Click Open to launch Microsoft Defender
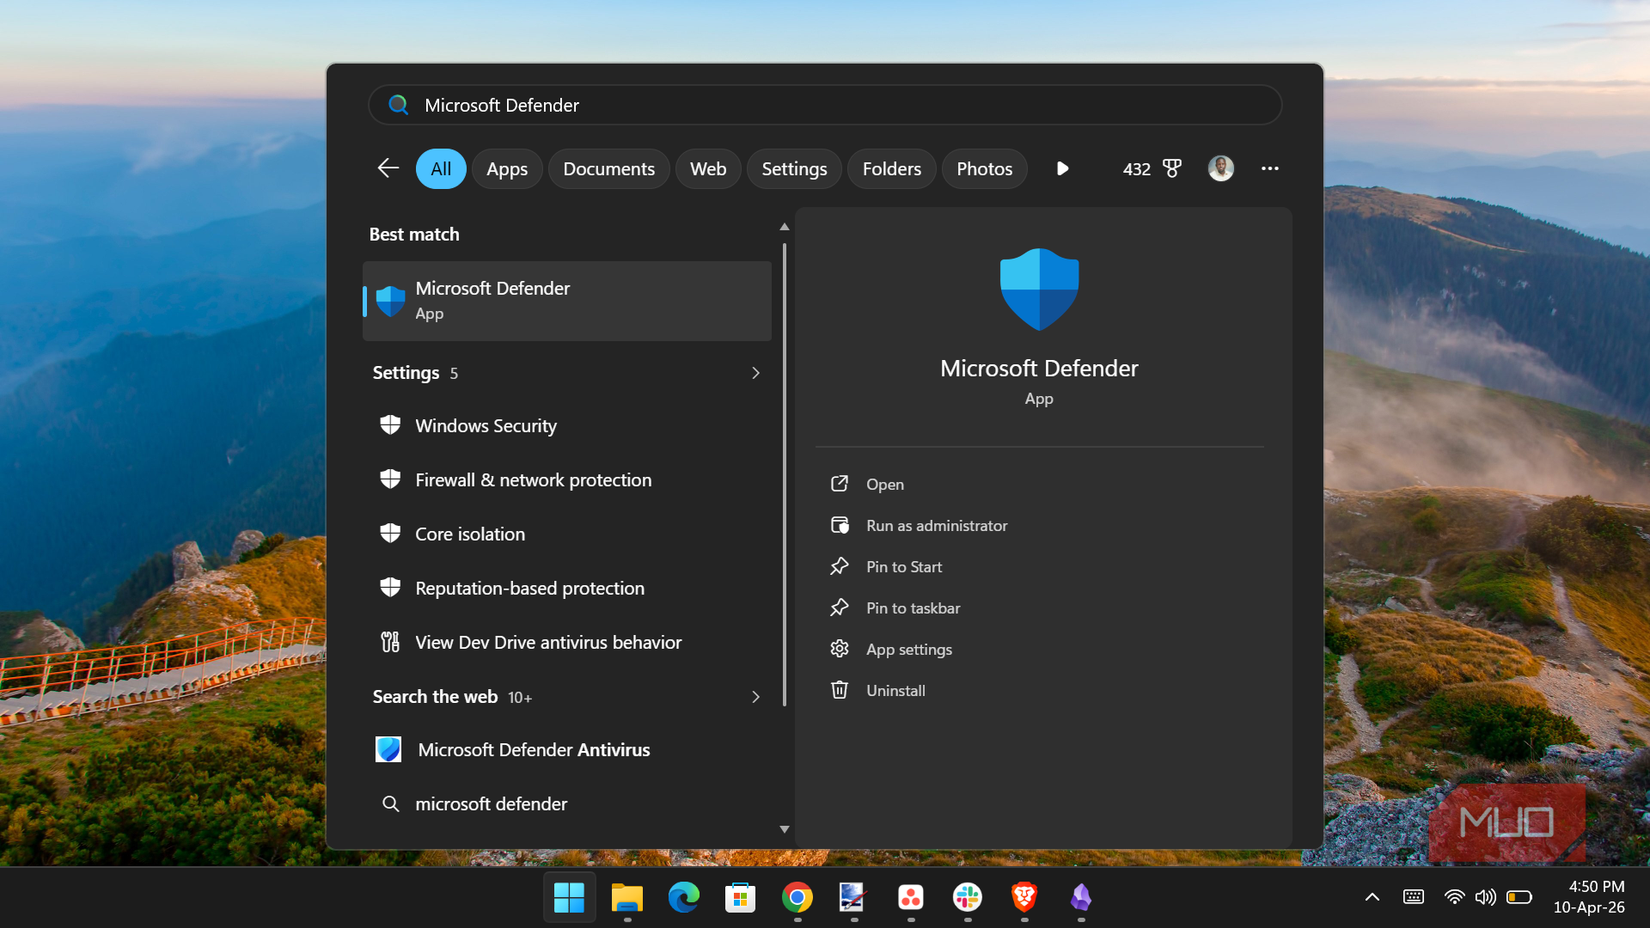The width and height of the screenshot is (1650, 928). (884, 483)
